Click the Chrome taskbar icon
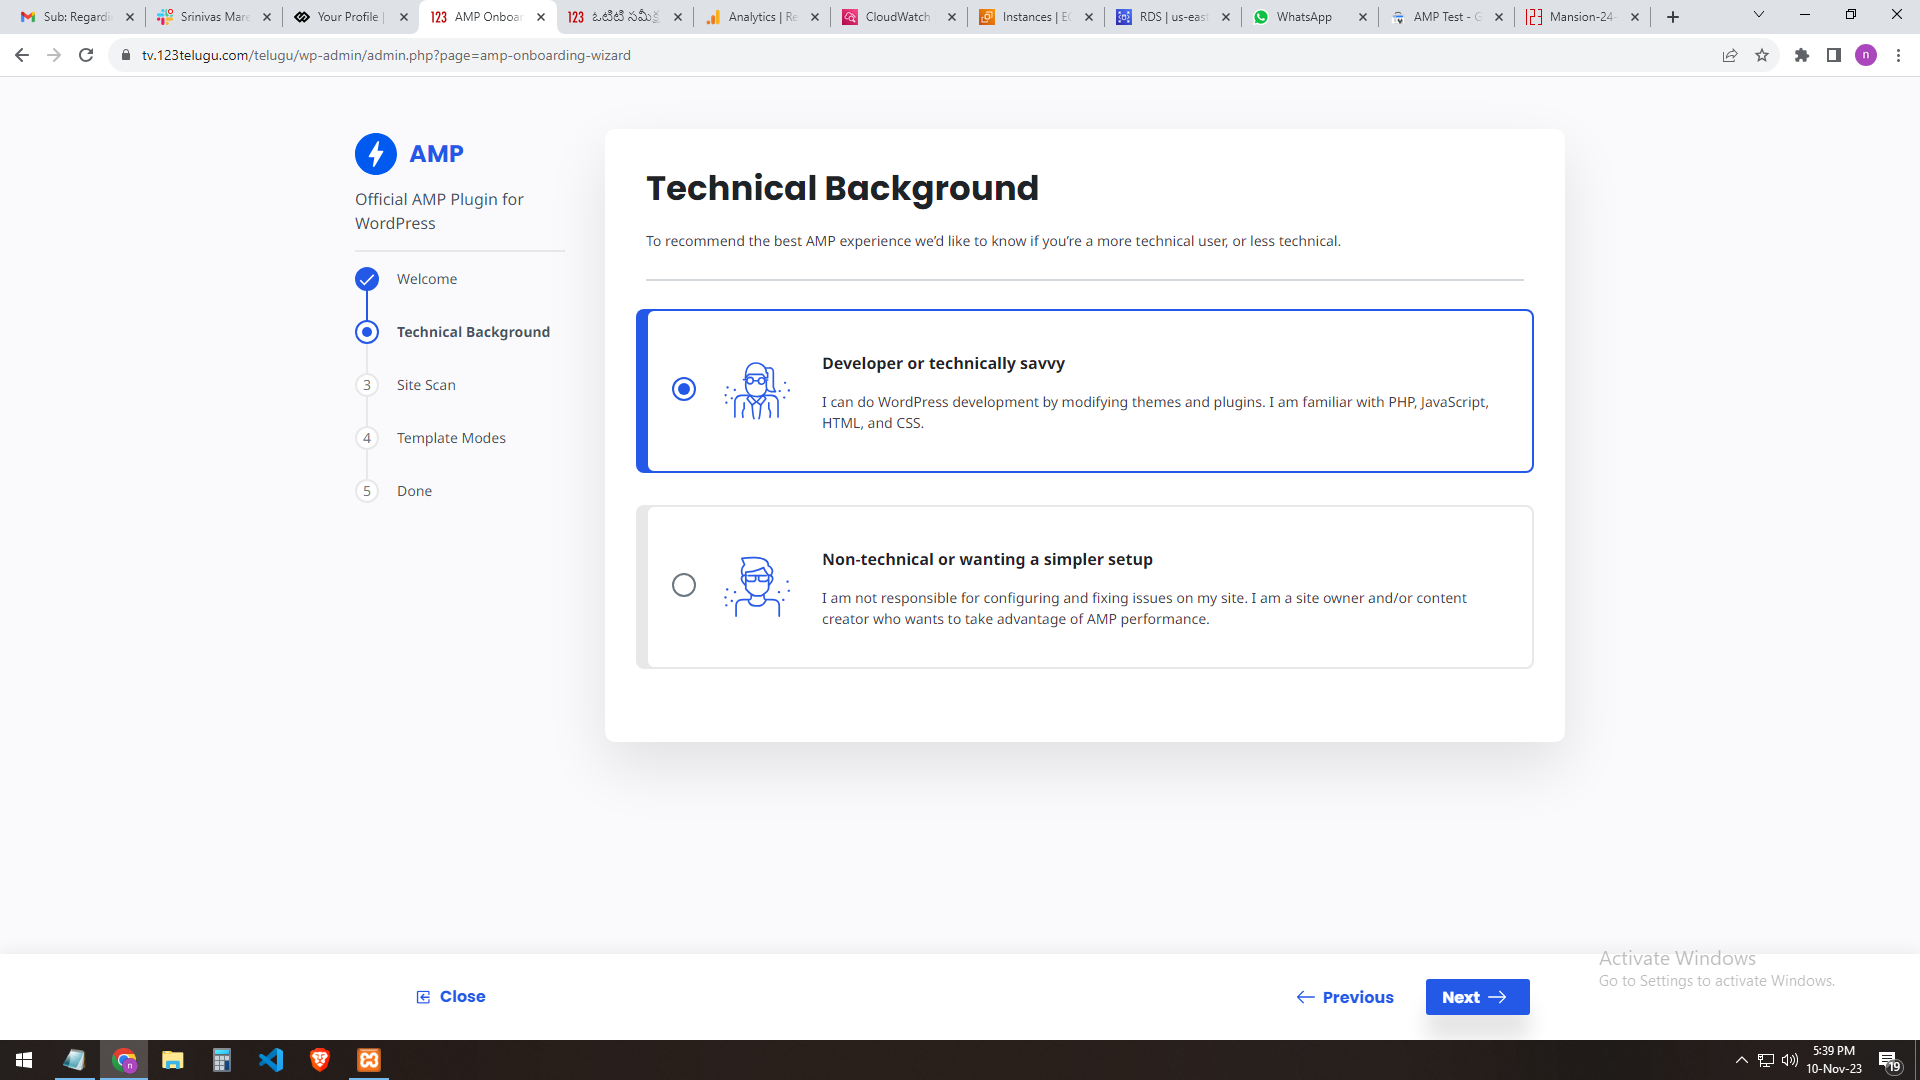 click(x=124, y=1060)
